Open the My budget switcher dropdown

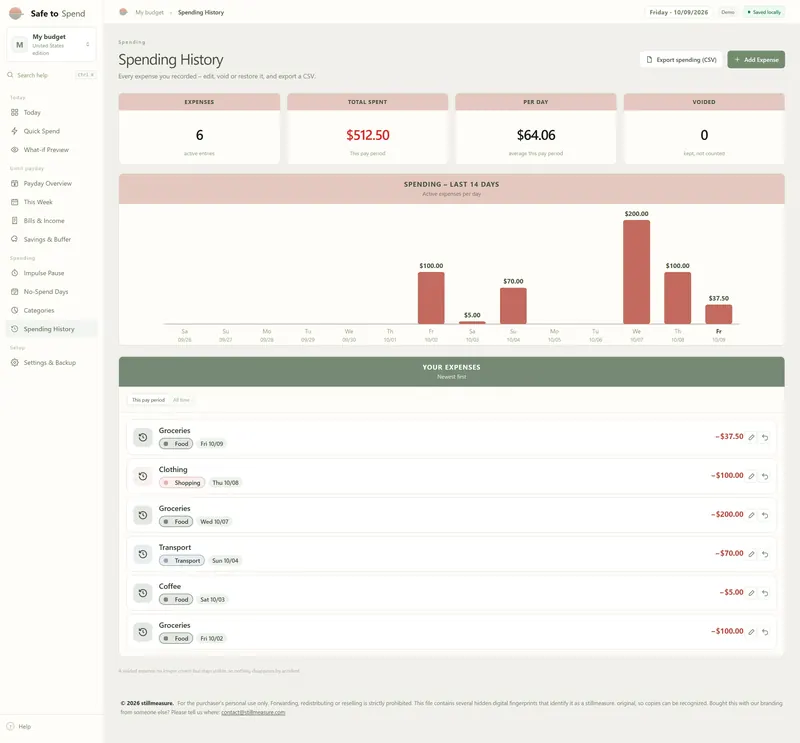pos(51,44)
